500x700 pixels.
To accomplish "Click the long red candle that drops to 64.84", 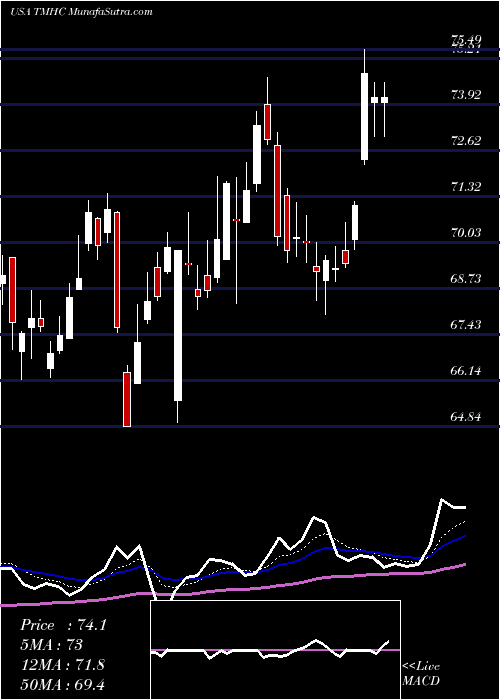I will pyautogui.click(x=127, y=399).
